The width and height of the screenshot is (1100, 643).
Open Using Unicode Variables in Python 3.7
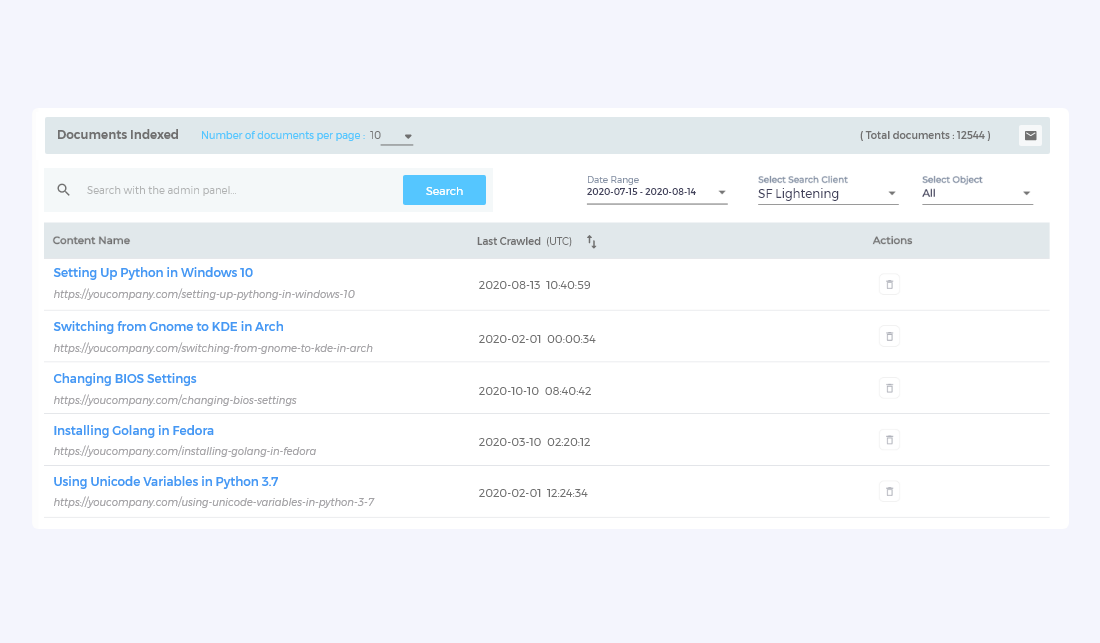tap(165, 482)
